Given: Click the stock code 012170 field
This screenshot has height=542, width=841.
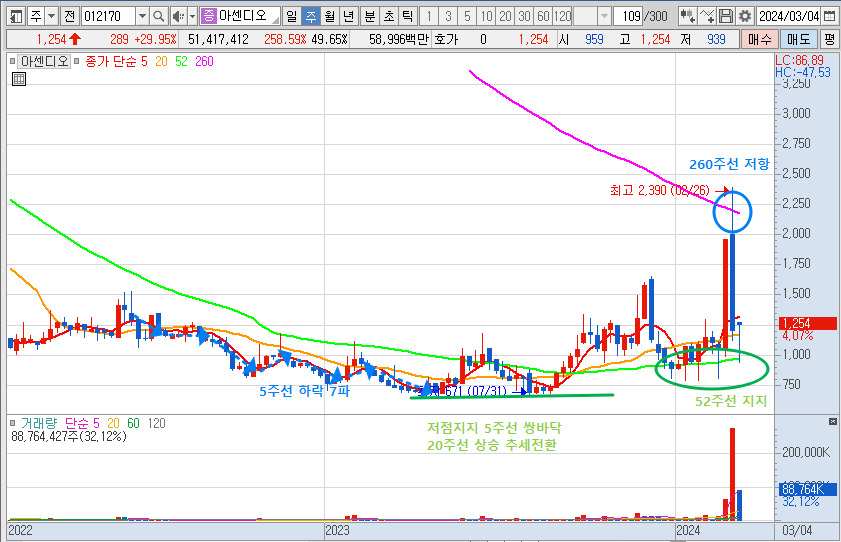Looking at the screenshot, I should tap(108, 16).
